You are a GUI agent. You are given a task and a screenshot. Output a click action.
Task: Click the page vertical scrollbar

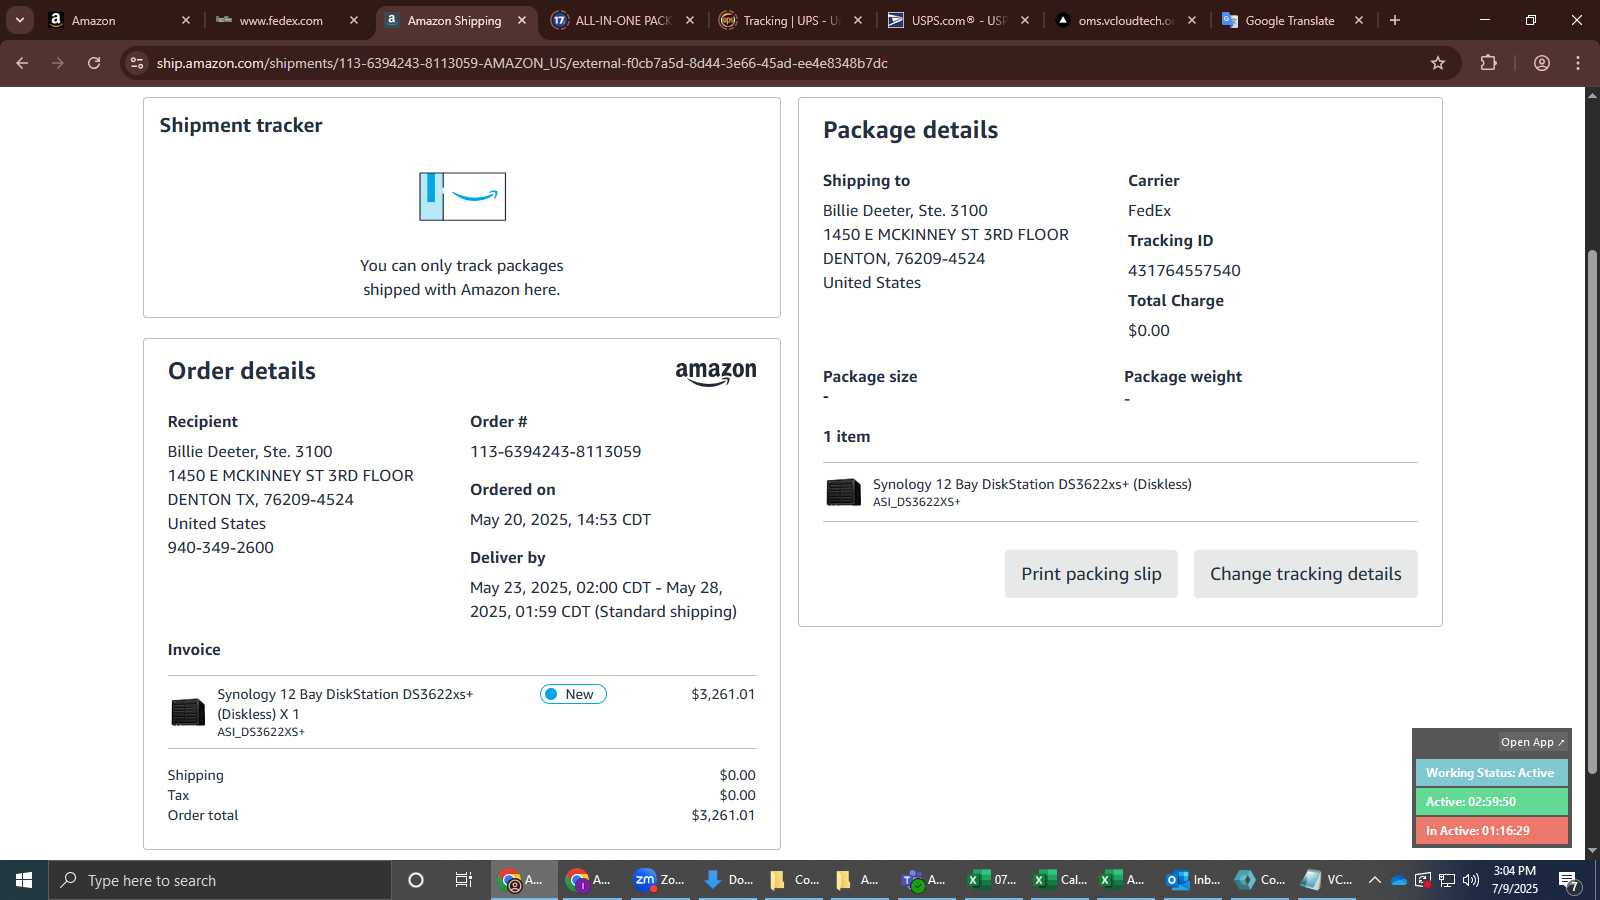[x=1592, y=510]
